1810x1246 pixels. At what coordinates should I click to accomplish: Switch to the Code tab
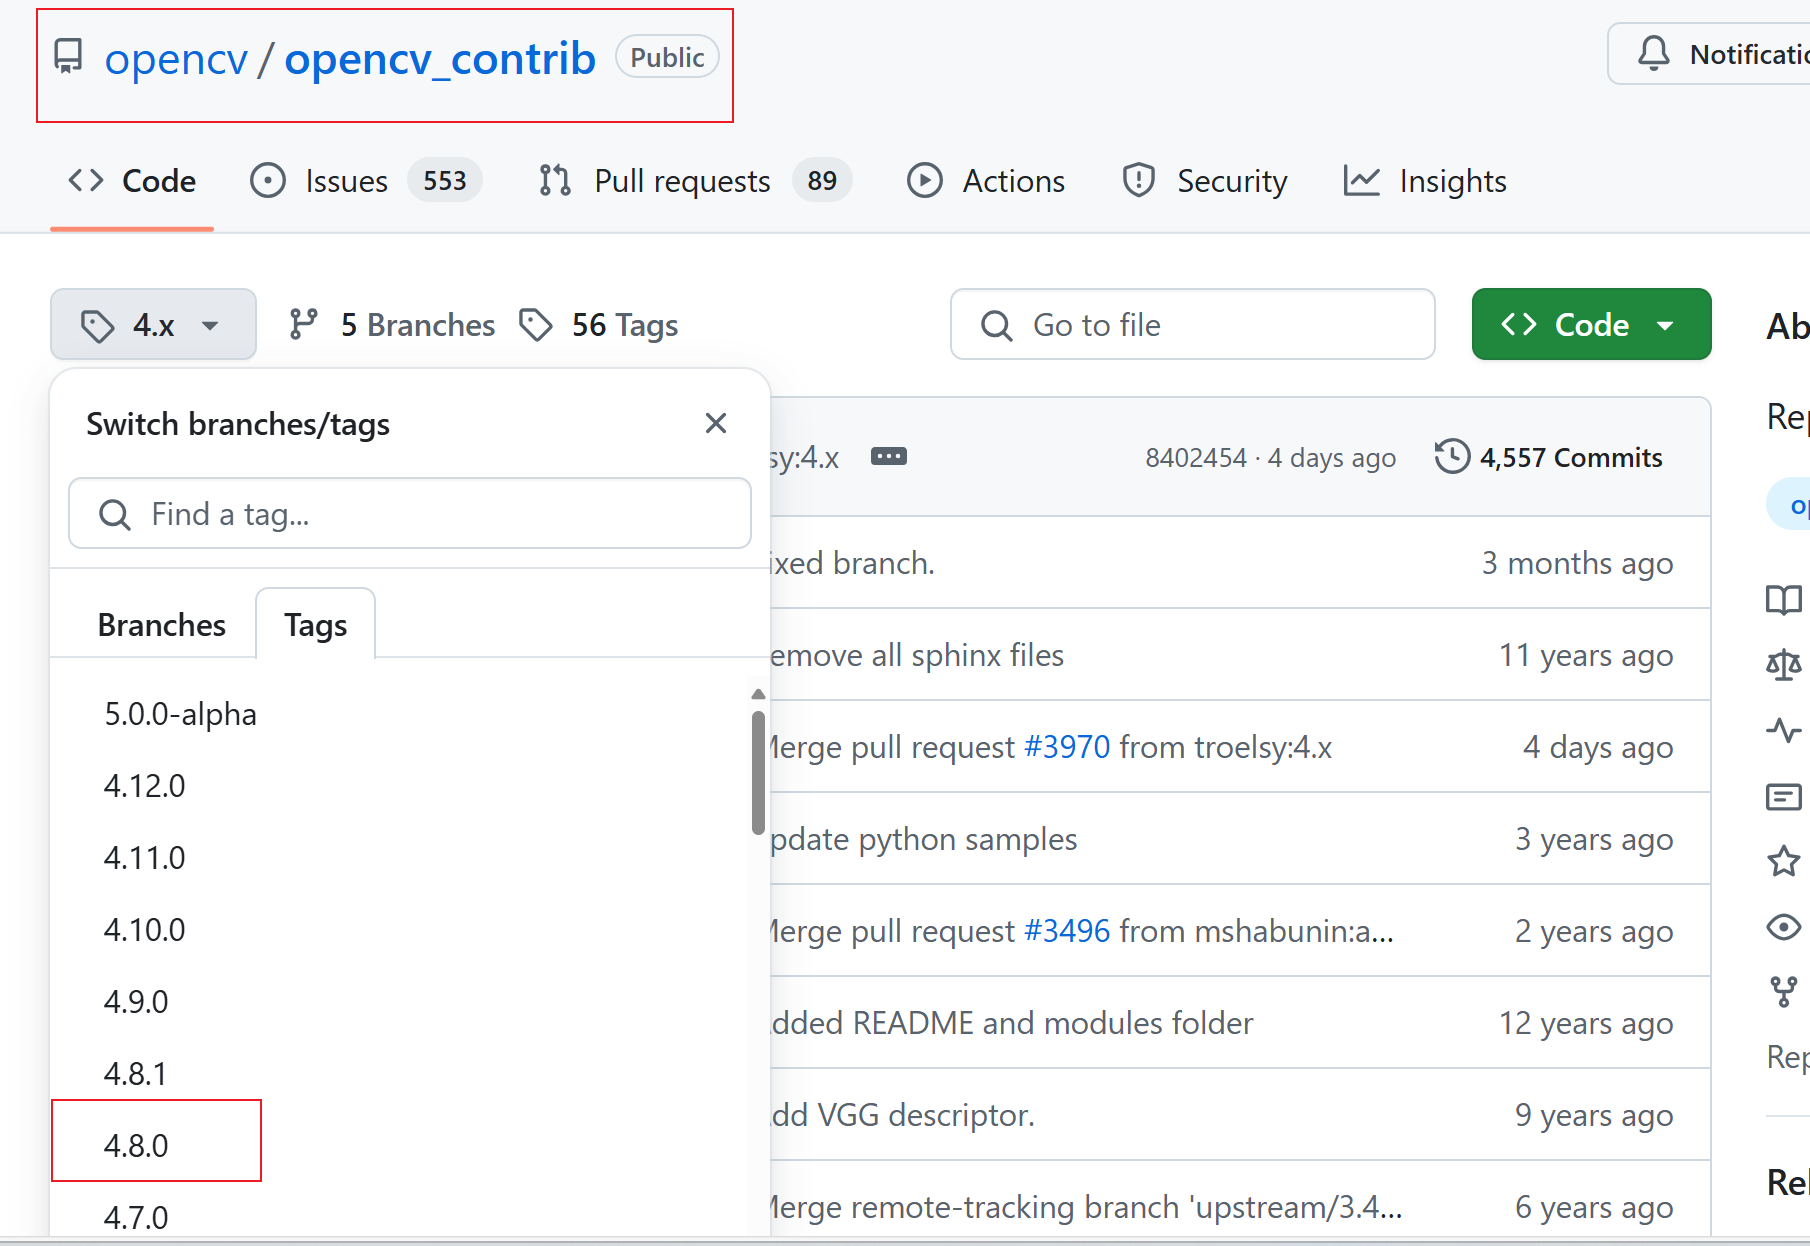coord(132,181)
